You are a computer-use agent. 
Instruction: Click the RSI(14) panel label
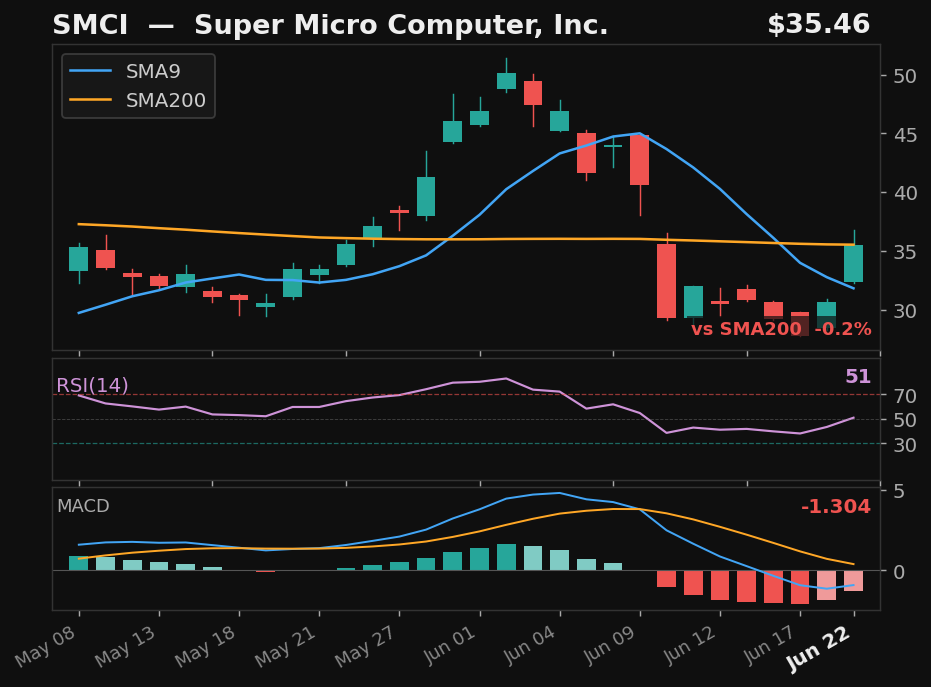click(92, 386)
